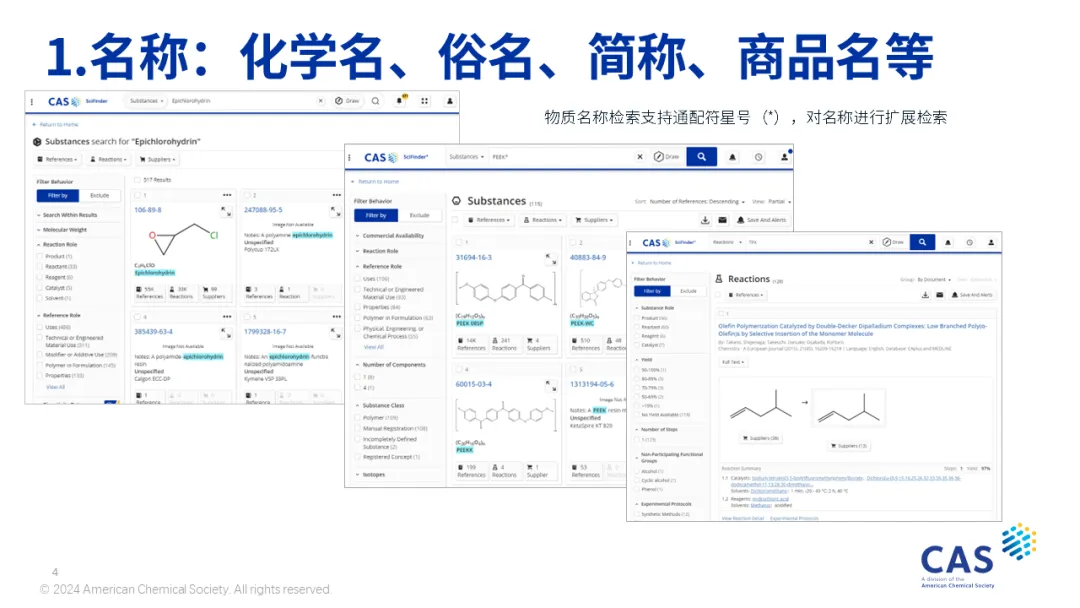Screen dimensions: 1080x608
Task: Click the blue search button in the Reactions window
Action: (922, 242)
